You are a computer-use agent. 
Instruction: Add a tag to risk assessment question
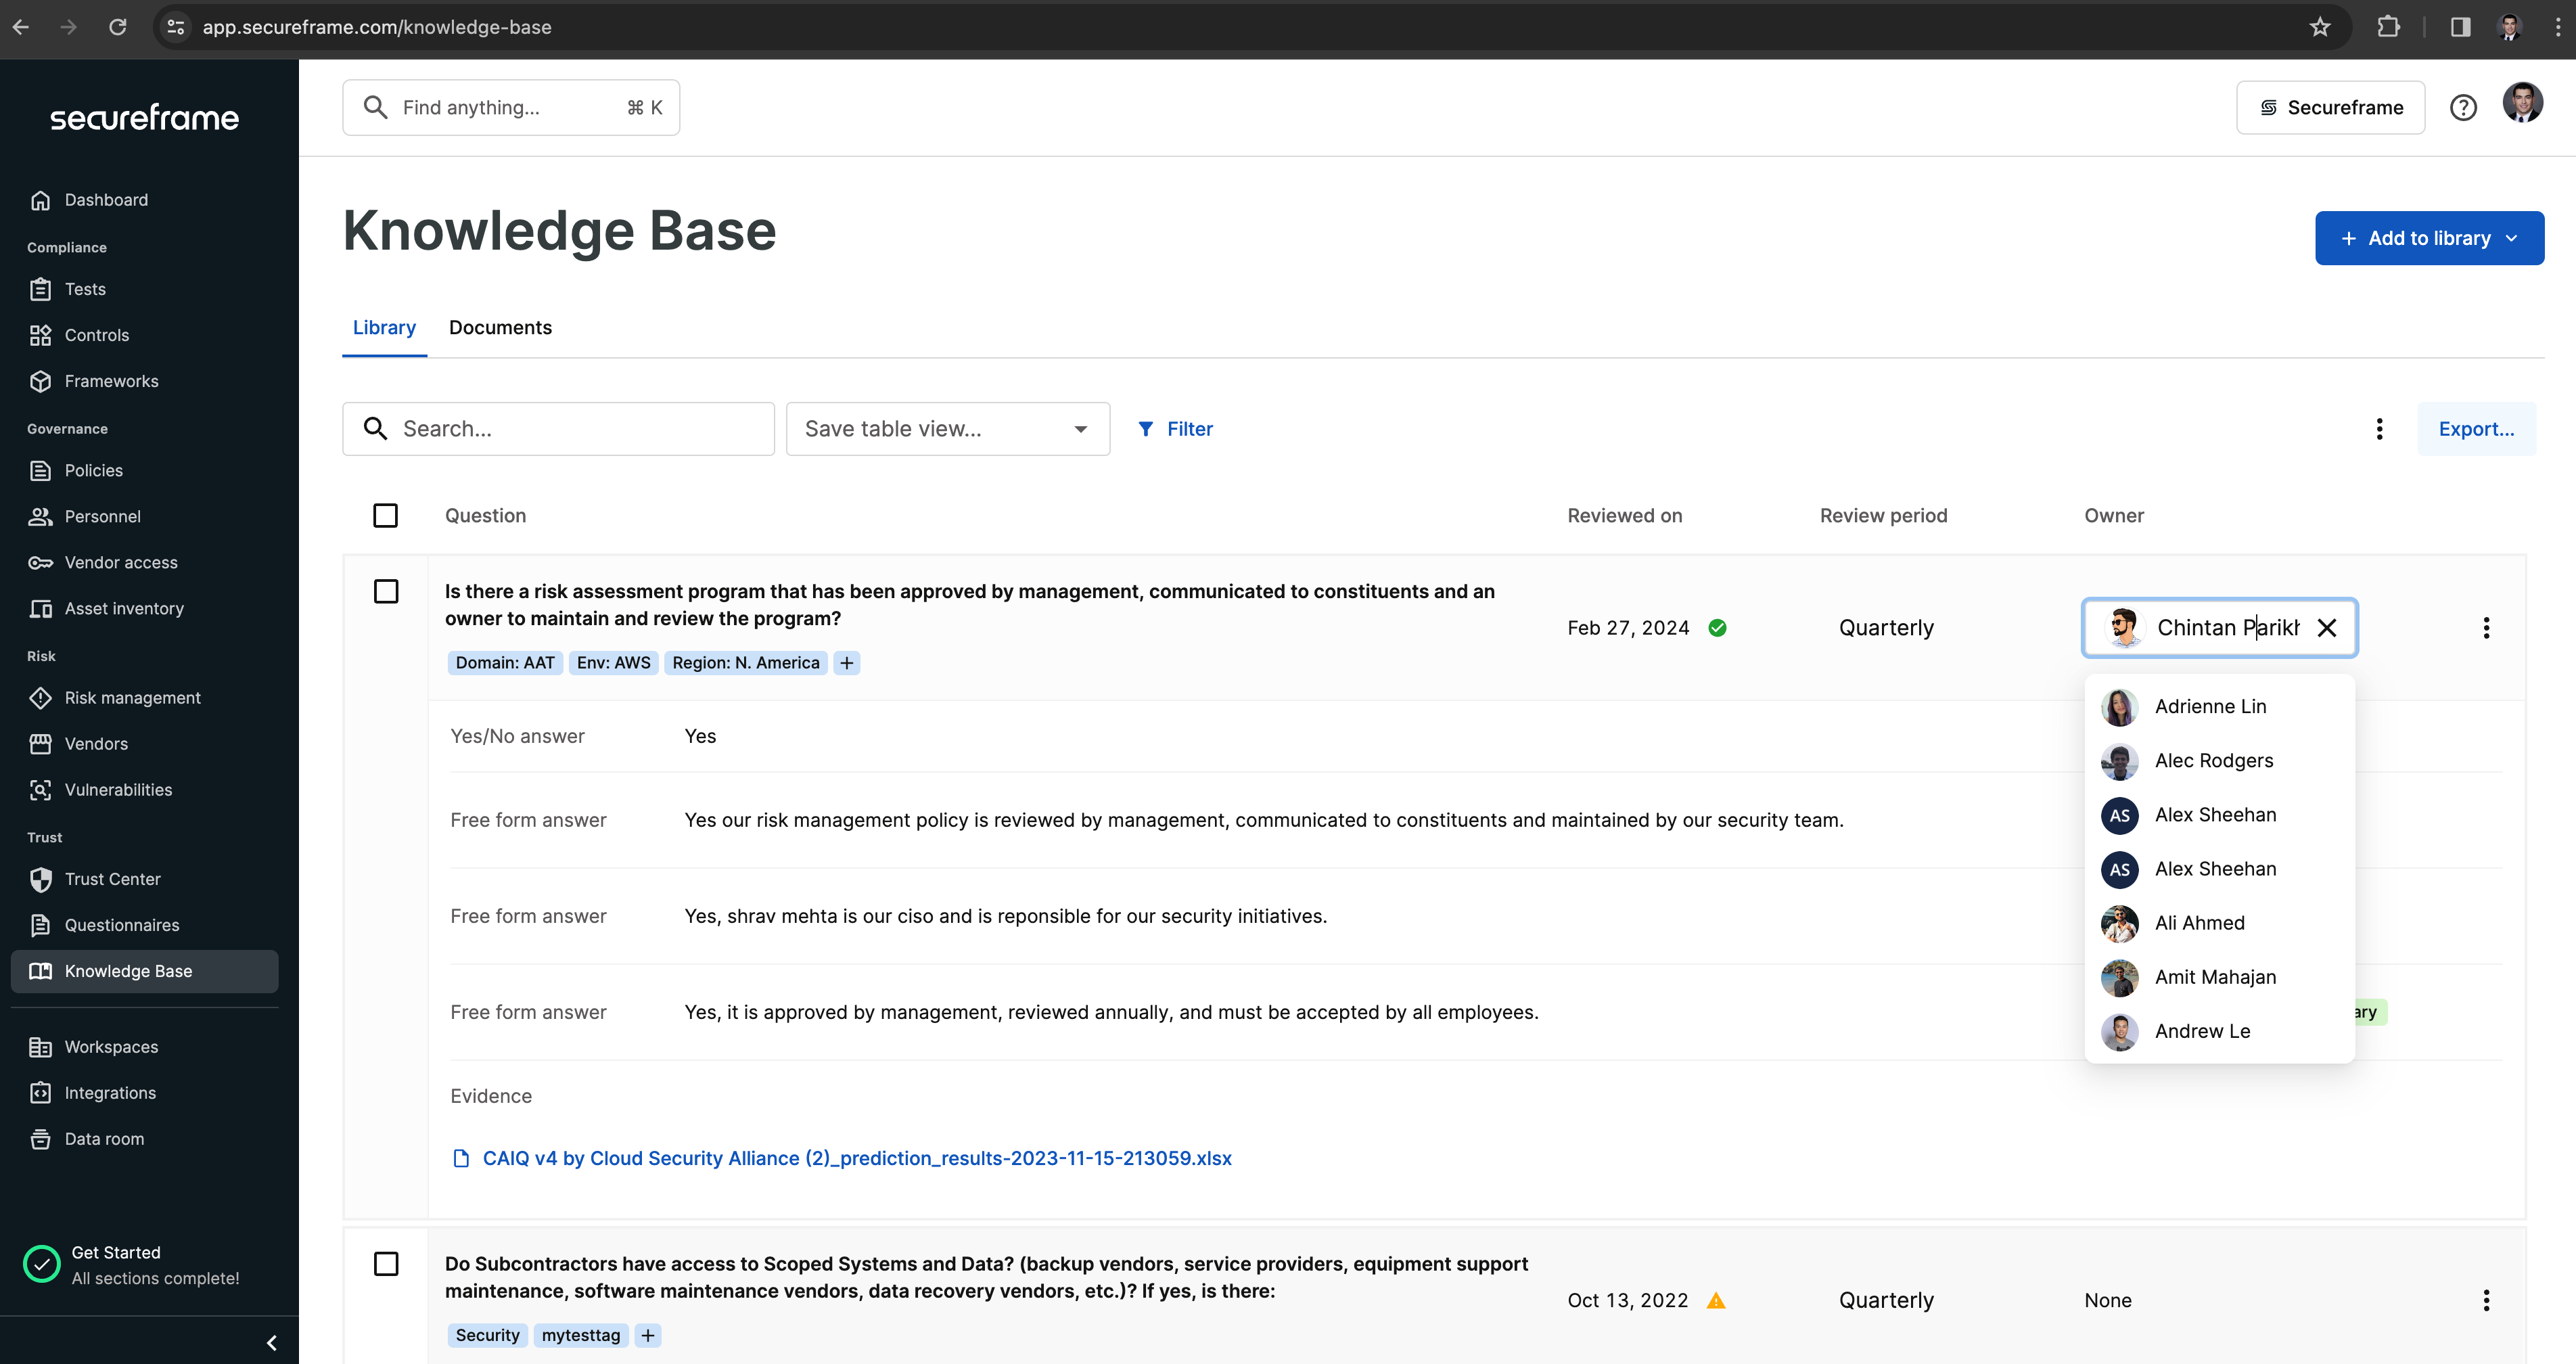click(x=847, y=663)
